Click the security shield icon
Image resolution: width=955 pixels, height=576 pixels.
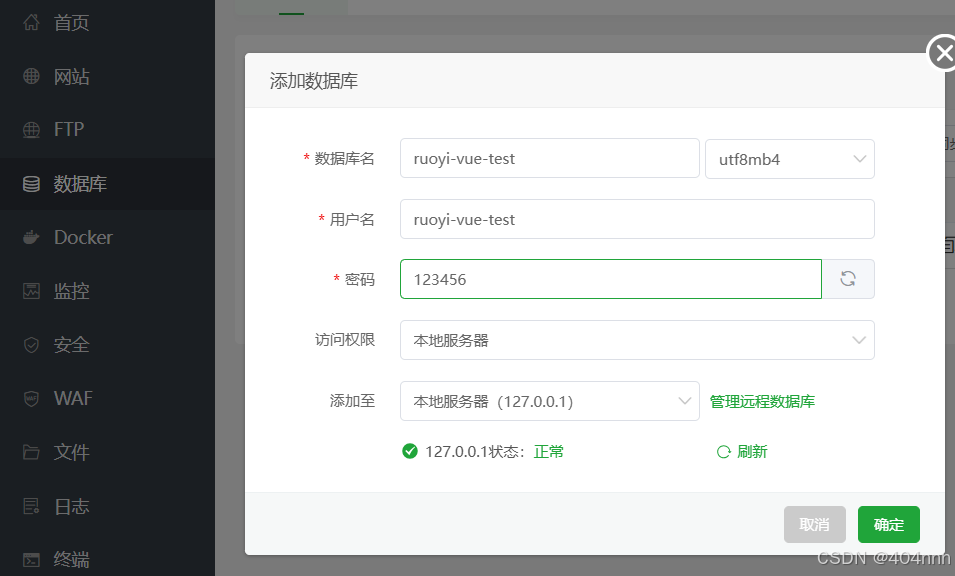(x=31, y=345)
